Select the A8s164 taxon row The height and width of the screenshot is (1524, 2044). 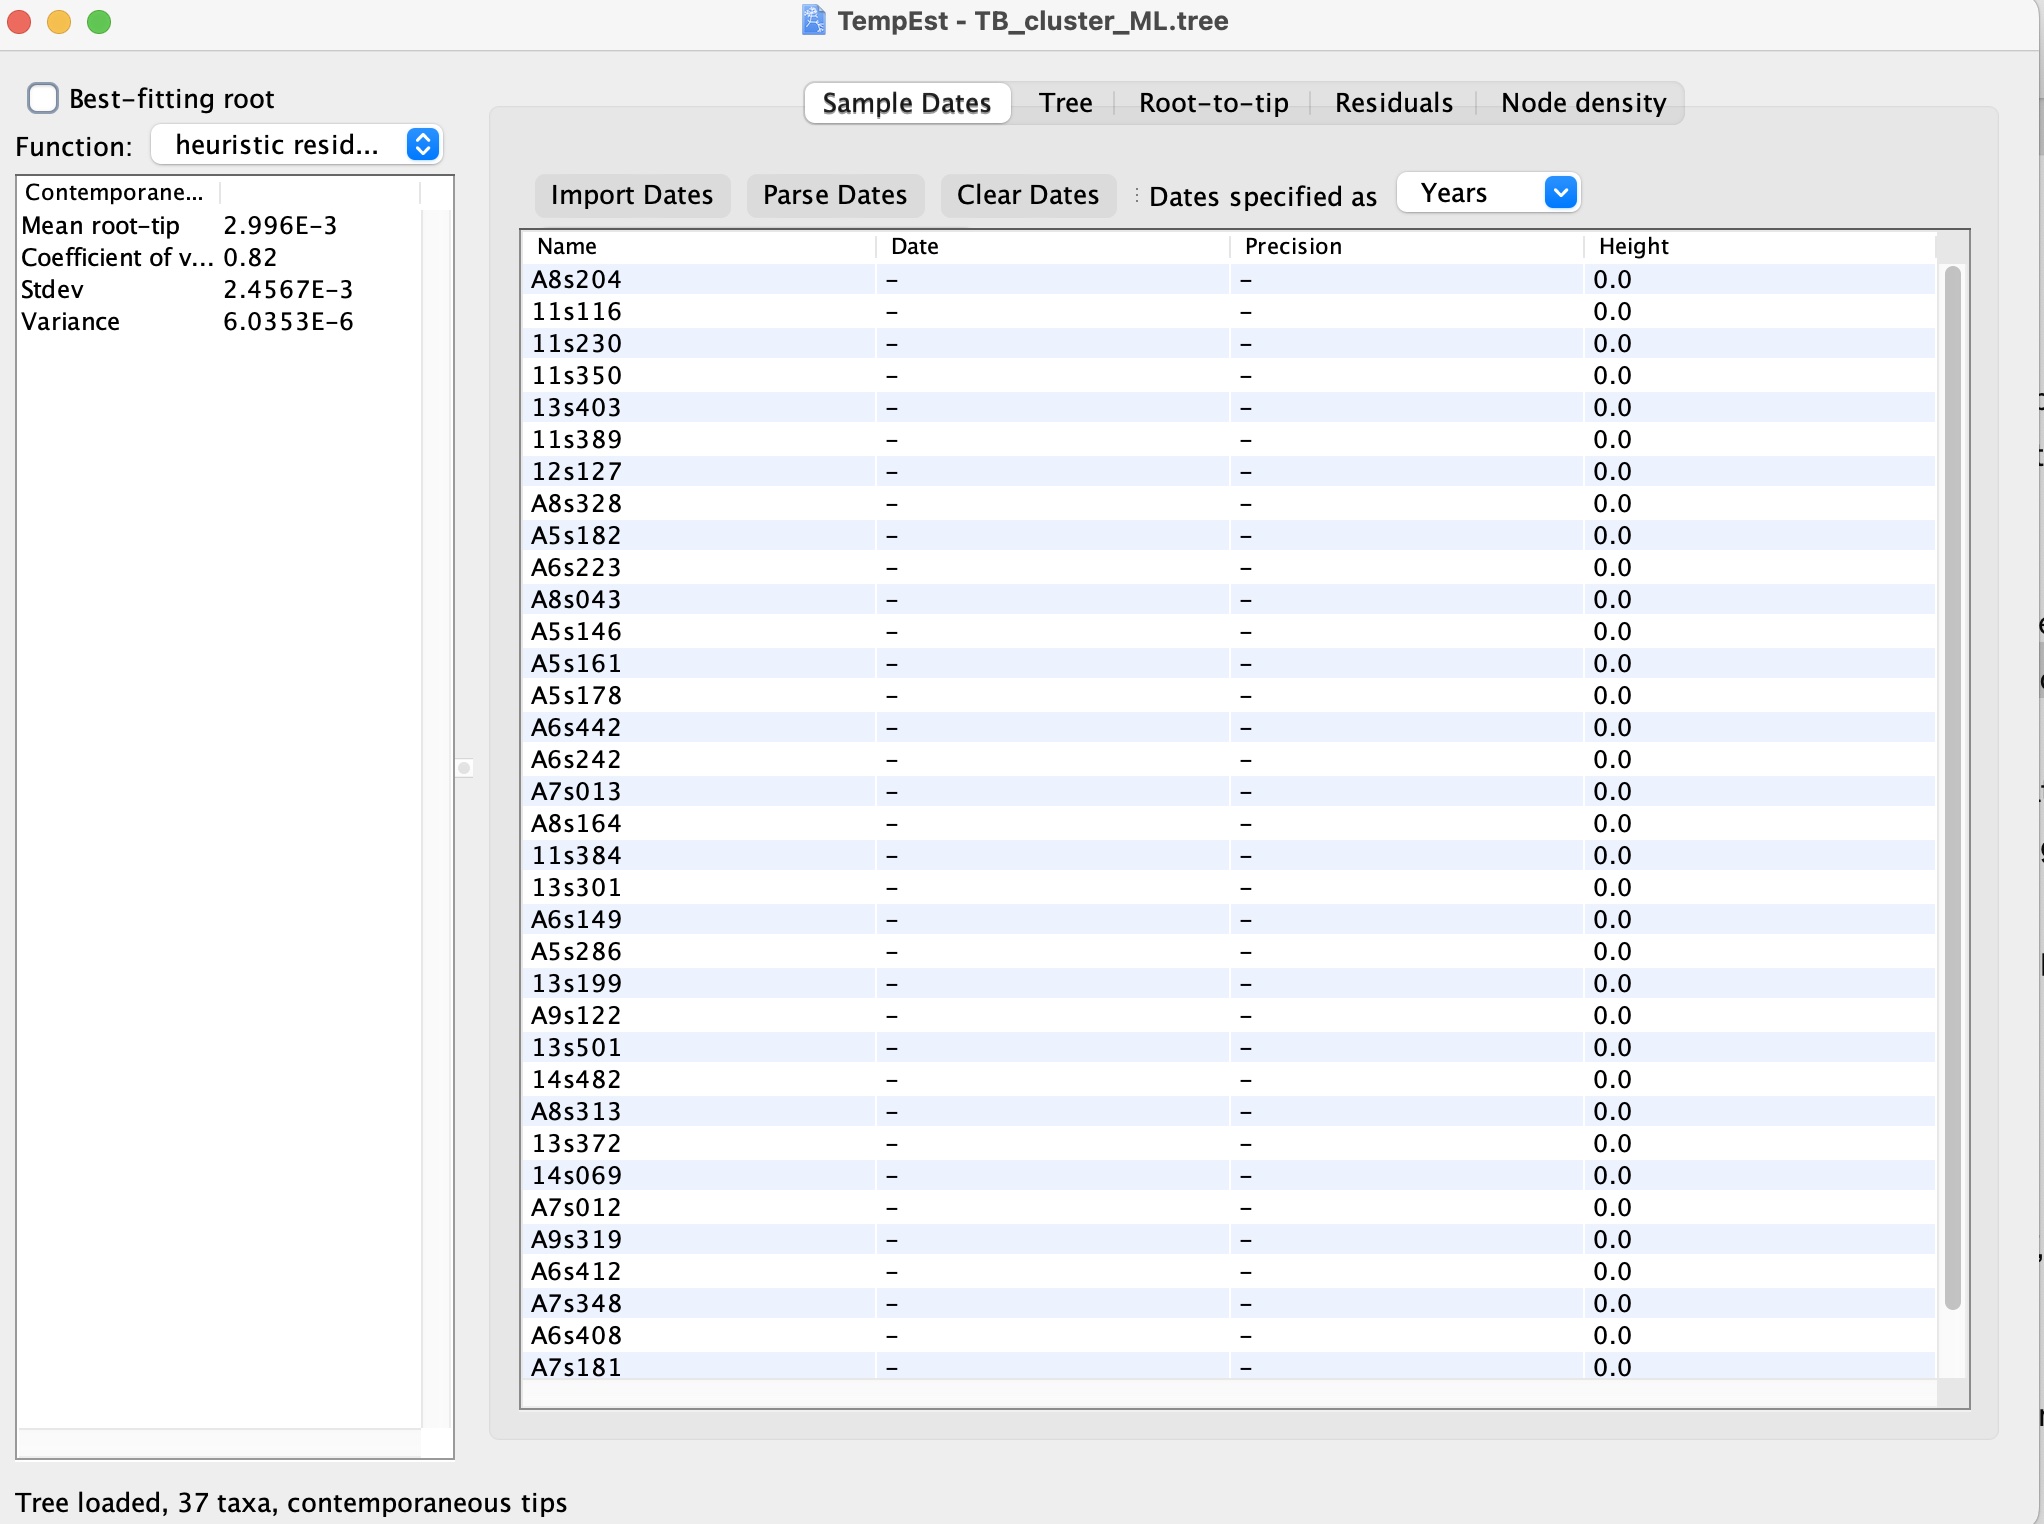(1228, 824)
